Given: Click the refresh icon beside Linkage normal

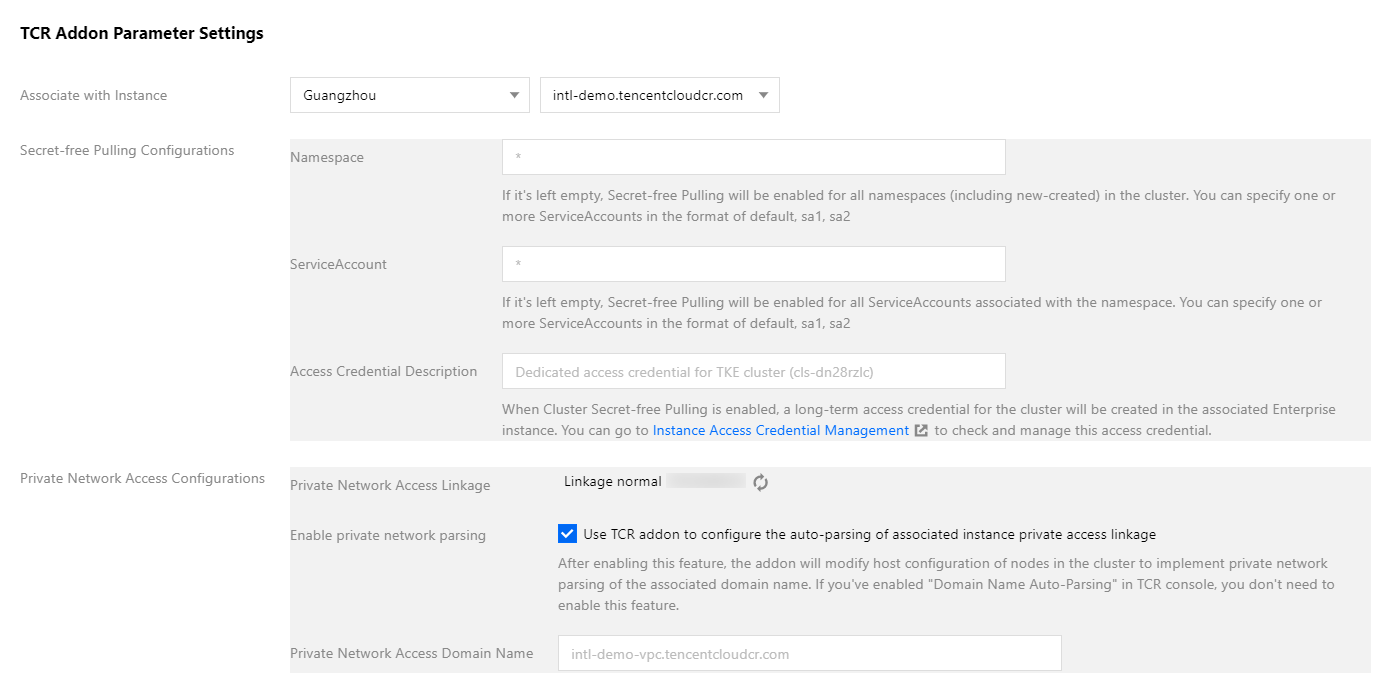Looking at the screenshot, I should [x=761, y=483].
